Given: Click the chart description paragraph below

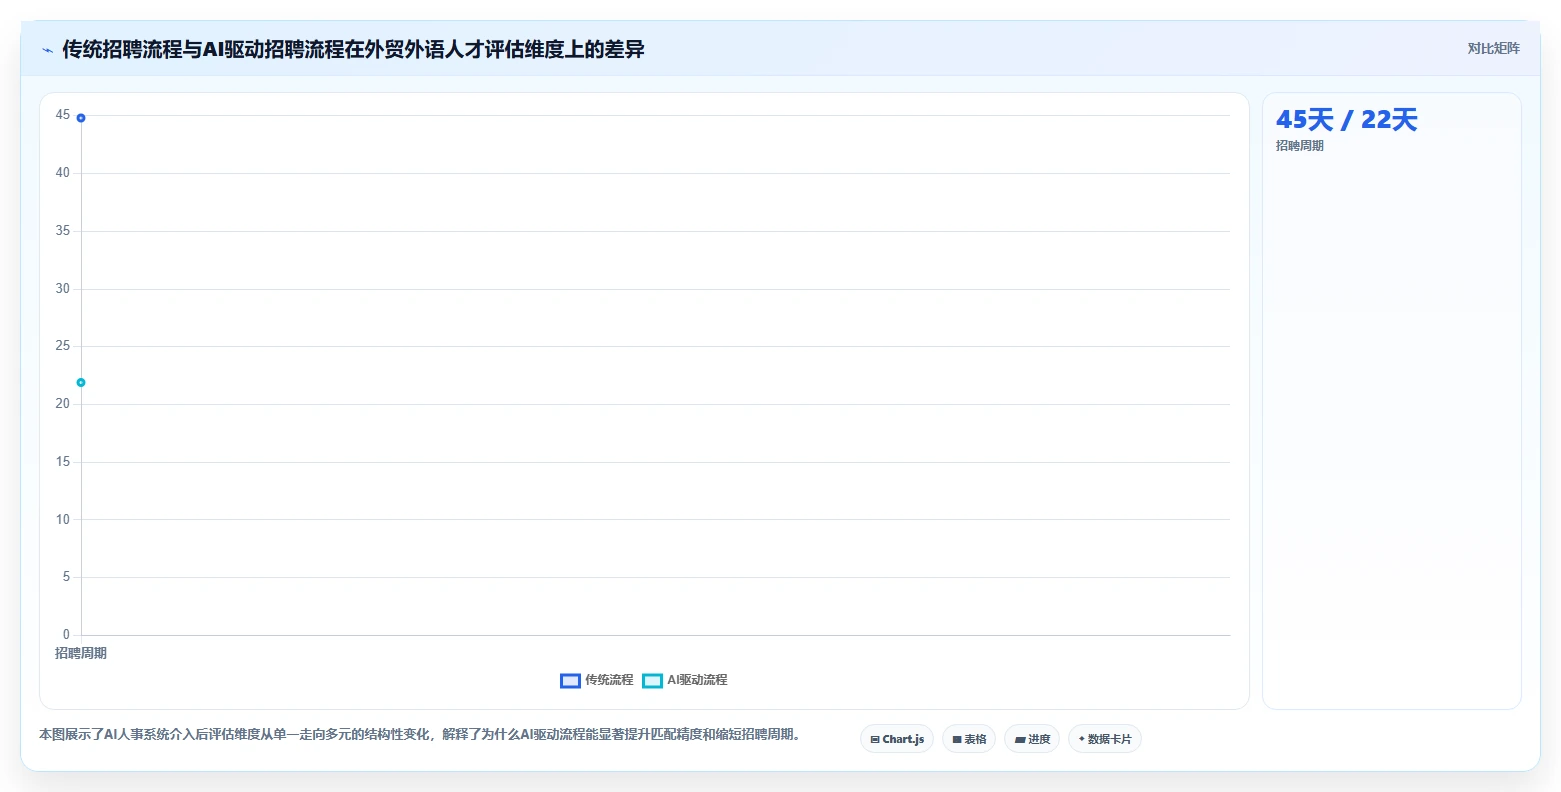Looking at the screenshot, I should (420, 735).
